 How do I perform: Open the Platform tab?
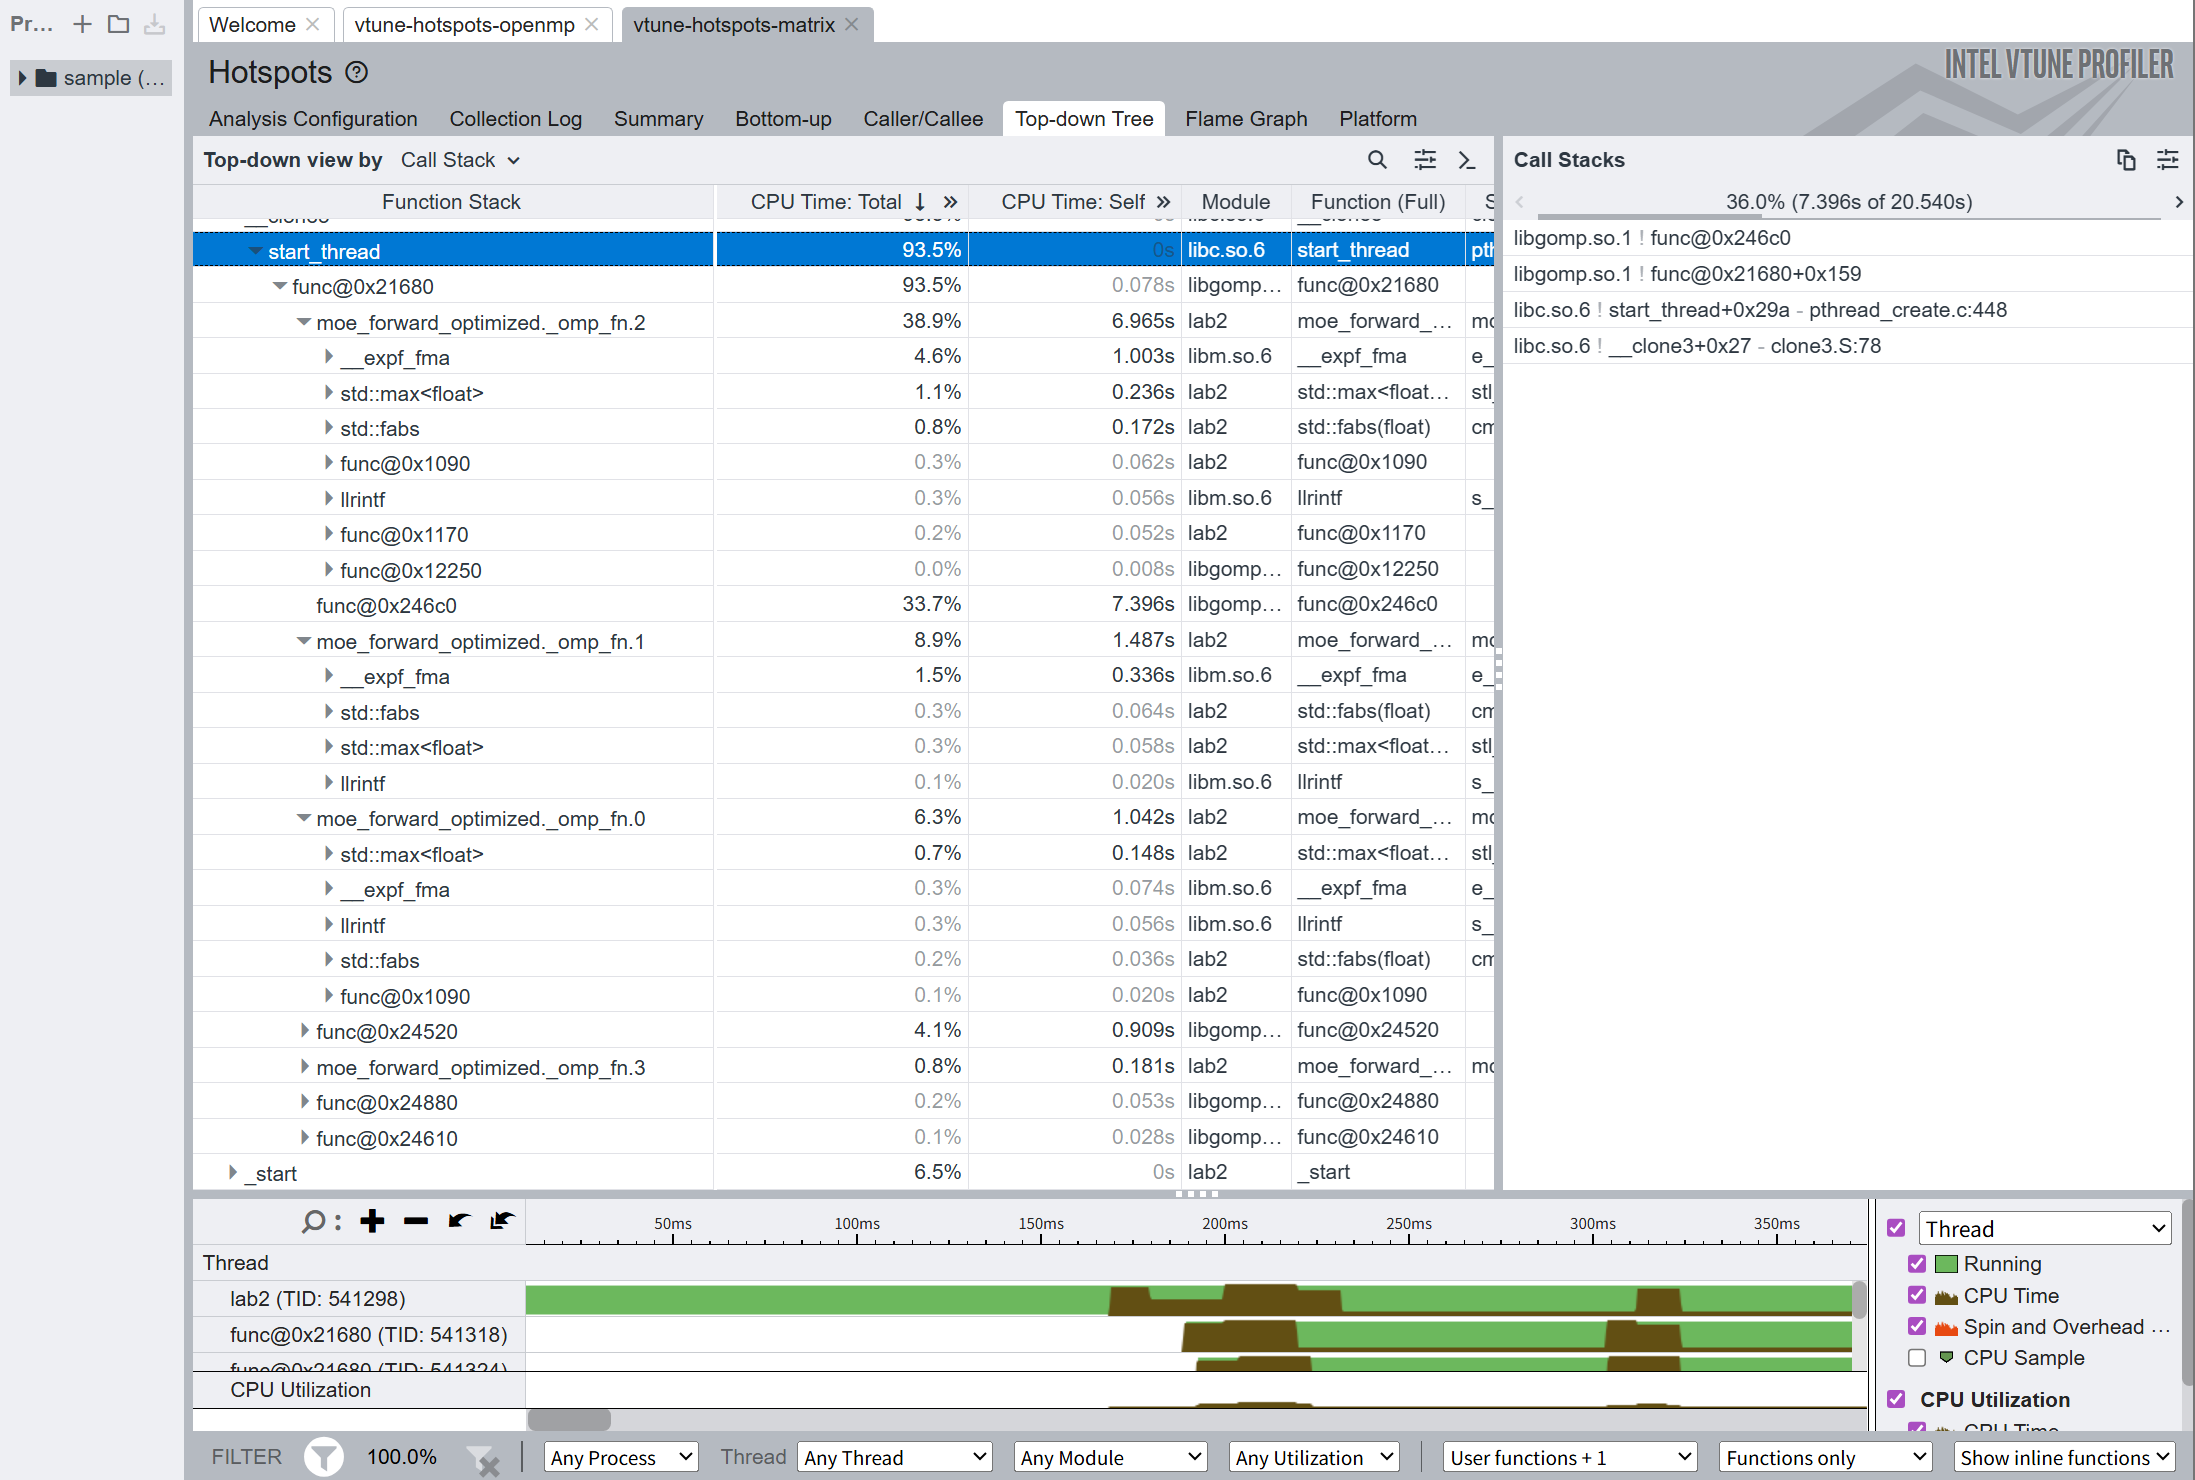[1377, 118]
